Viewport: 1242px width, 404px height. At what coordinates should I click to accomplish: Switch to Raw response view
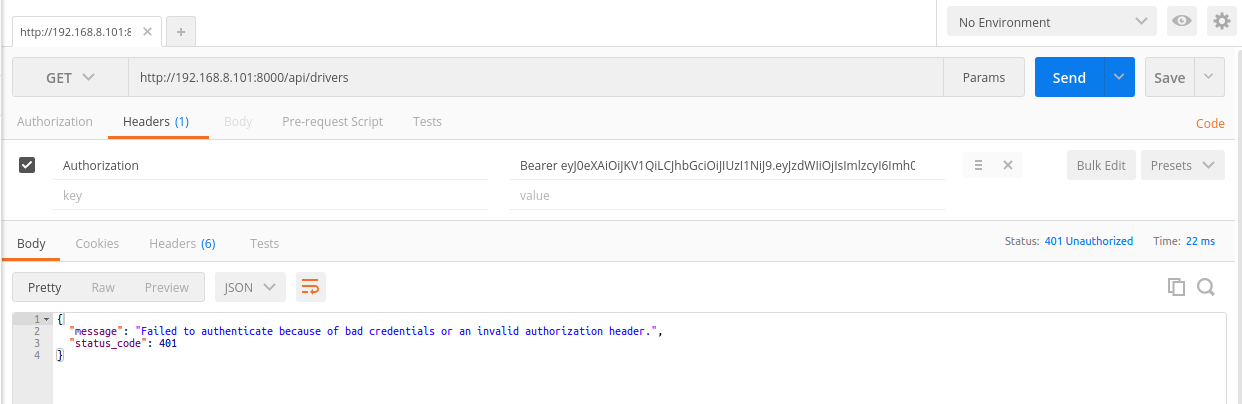pyautogui.click(x=103, y=287)
